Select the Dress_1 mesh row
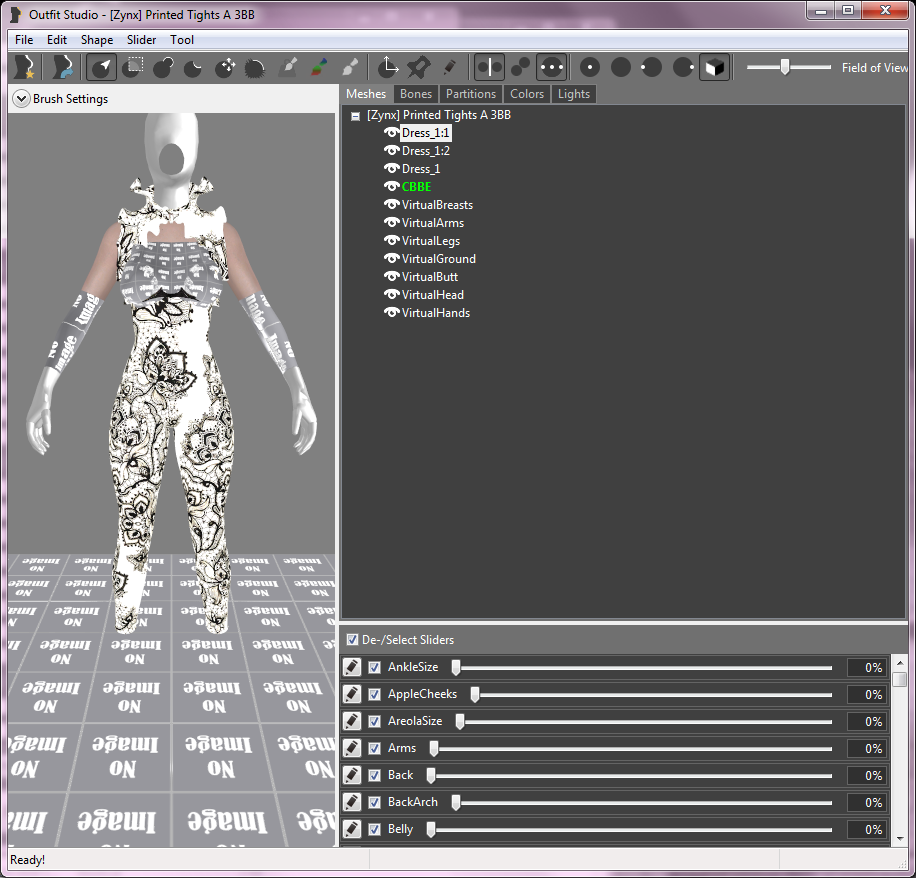The width and height of the screenshot is (916, 878). tap(421, 169)
